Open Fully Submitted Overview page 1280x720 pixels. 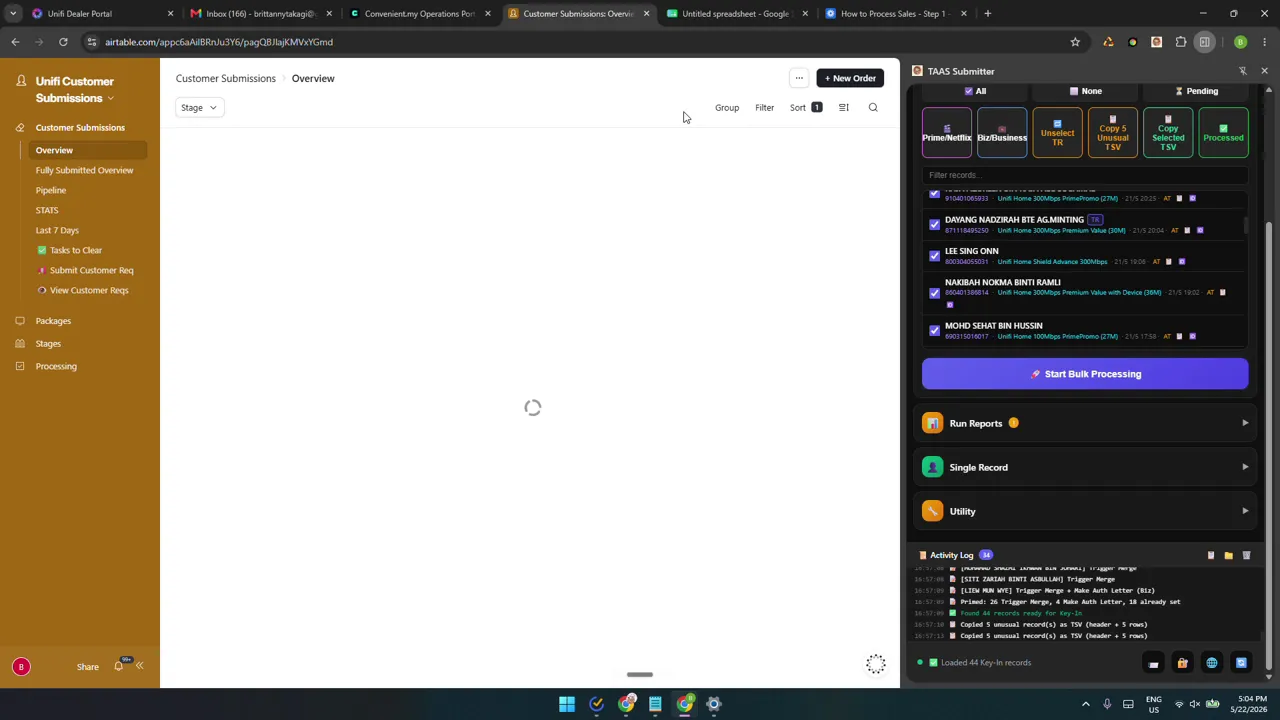pyautogui.click(x=84, y=170)
